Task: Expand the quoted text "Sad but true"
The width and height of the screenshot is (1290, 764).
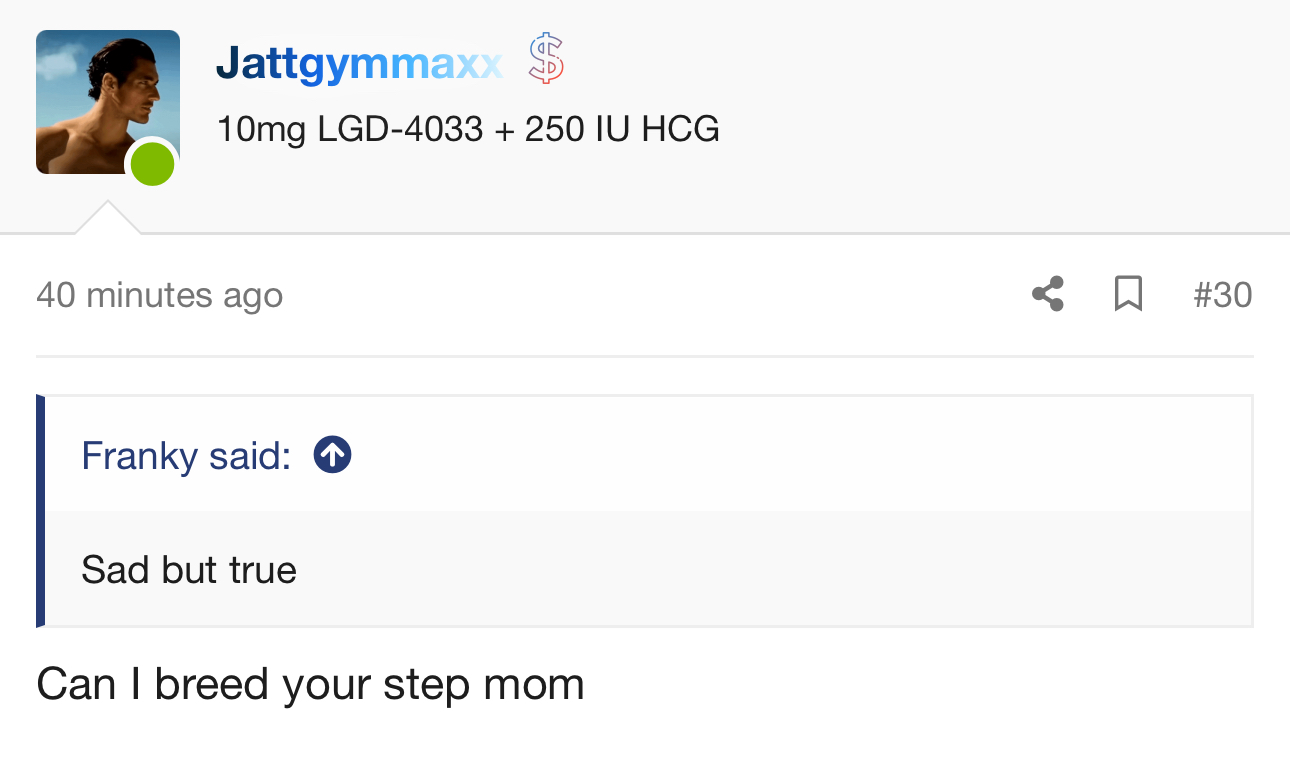Action: (189, 570)
